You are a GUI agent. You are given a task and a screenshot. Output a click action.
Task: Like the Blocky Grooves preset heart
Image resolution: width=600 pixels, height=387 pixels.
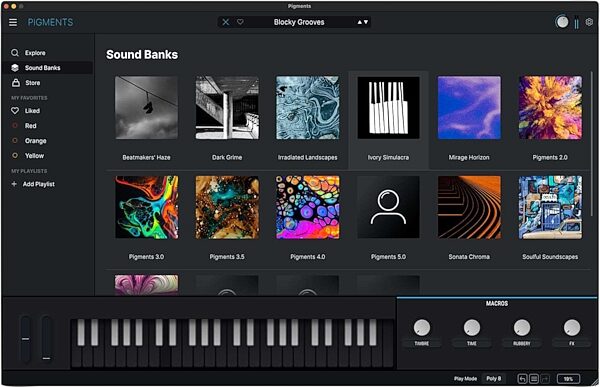tap(240, 22)
